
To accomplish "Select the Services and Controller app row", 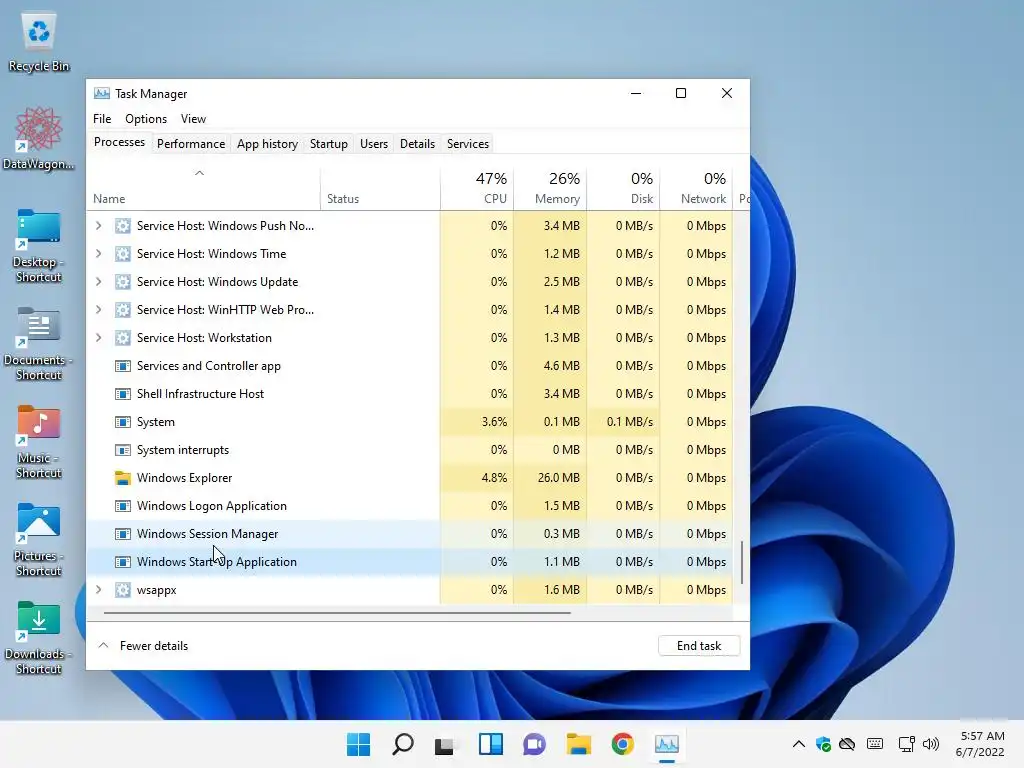I will tap(409, 366).
